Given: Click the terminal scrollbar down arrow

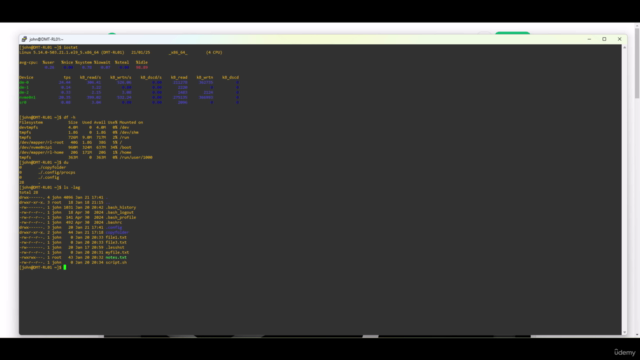Looking at the screenshot, I should [624, 332].
